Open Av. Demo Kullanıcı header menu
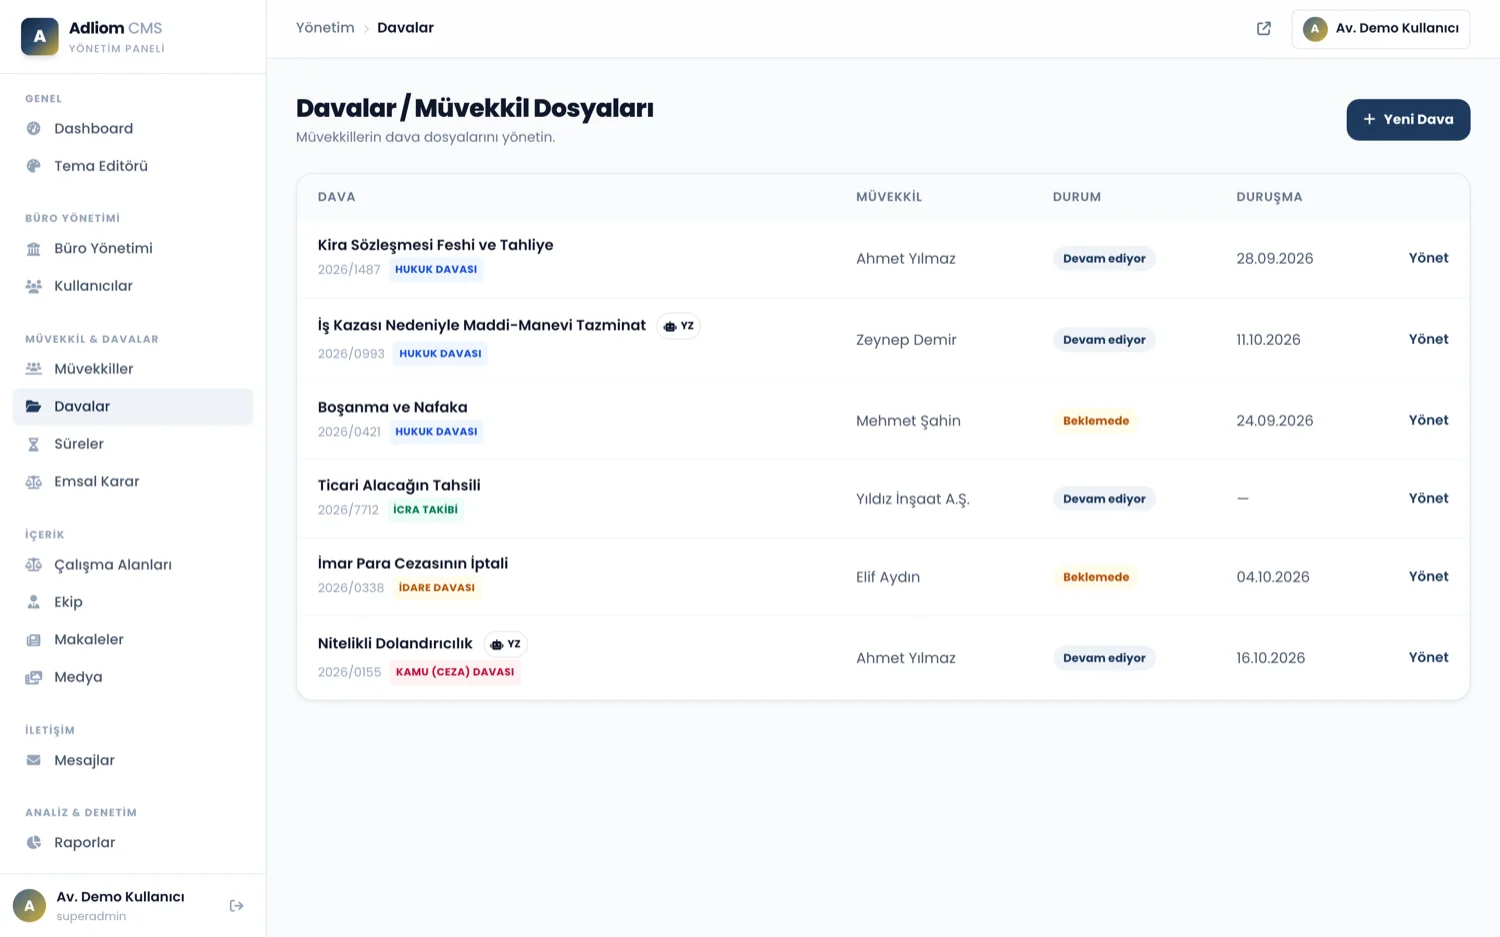The width and height of the screenshot is (1500, 937). click(x=1381, y=28)
